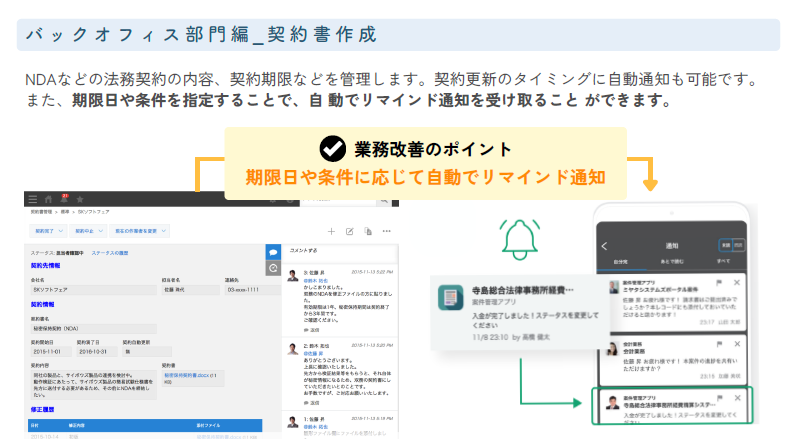Go back with the phone's left chevron
Viewport: 791px width, 439px height.
(x=604, y=246)
